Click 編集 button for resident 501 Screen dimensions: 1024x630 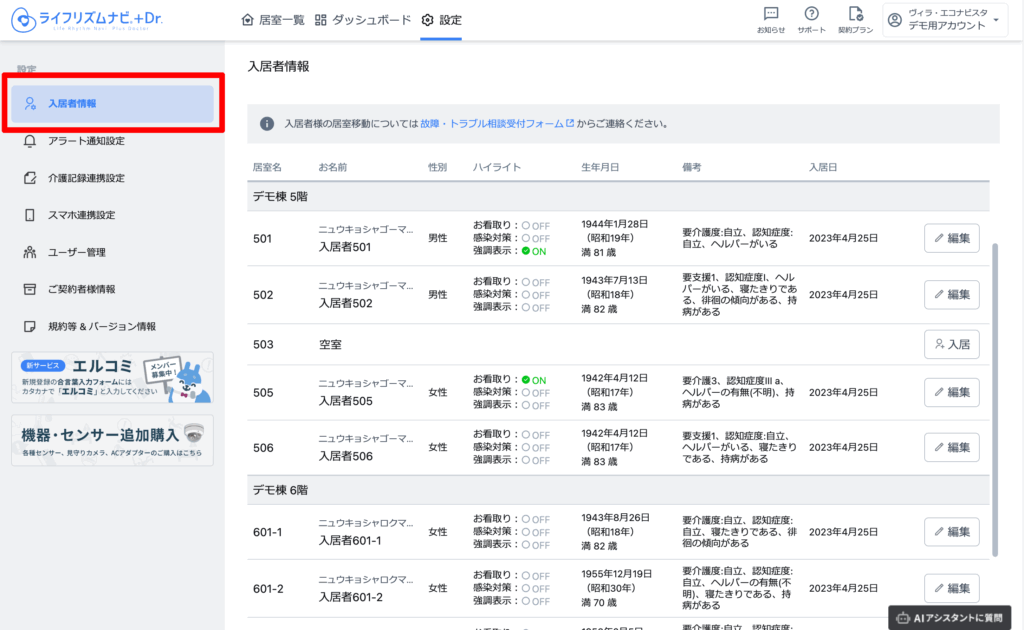point(951,238)
